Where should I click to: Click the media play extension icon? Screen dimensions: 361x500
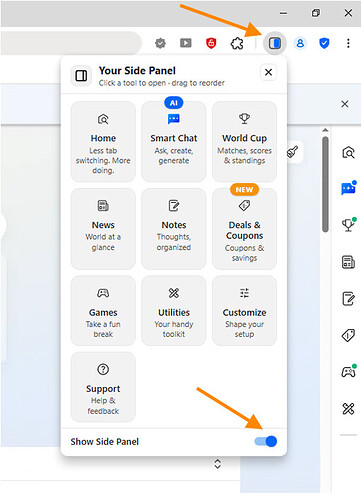pyautogui.click(x=186, y=43)
